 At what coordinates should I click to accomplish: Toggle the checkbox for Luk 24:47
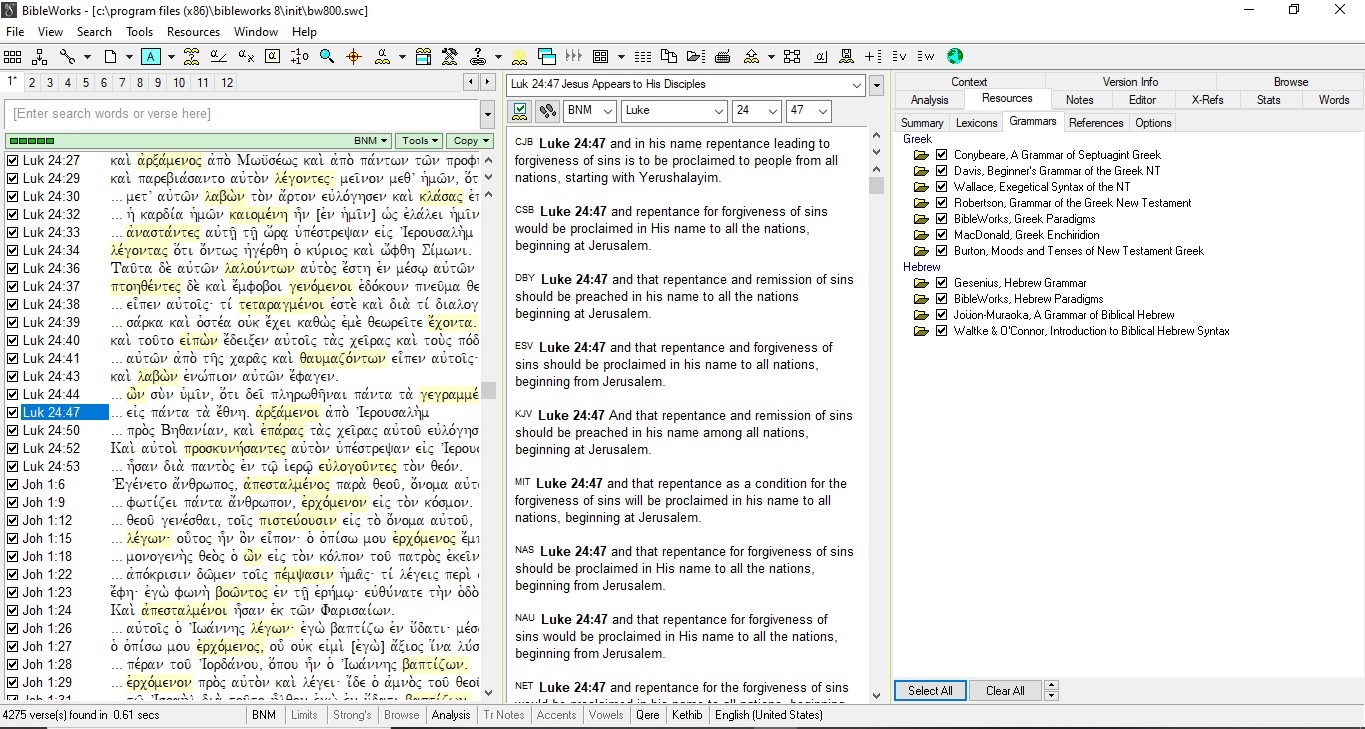click(x=12, y=412)
